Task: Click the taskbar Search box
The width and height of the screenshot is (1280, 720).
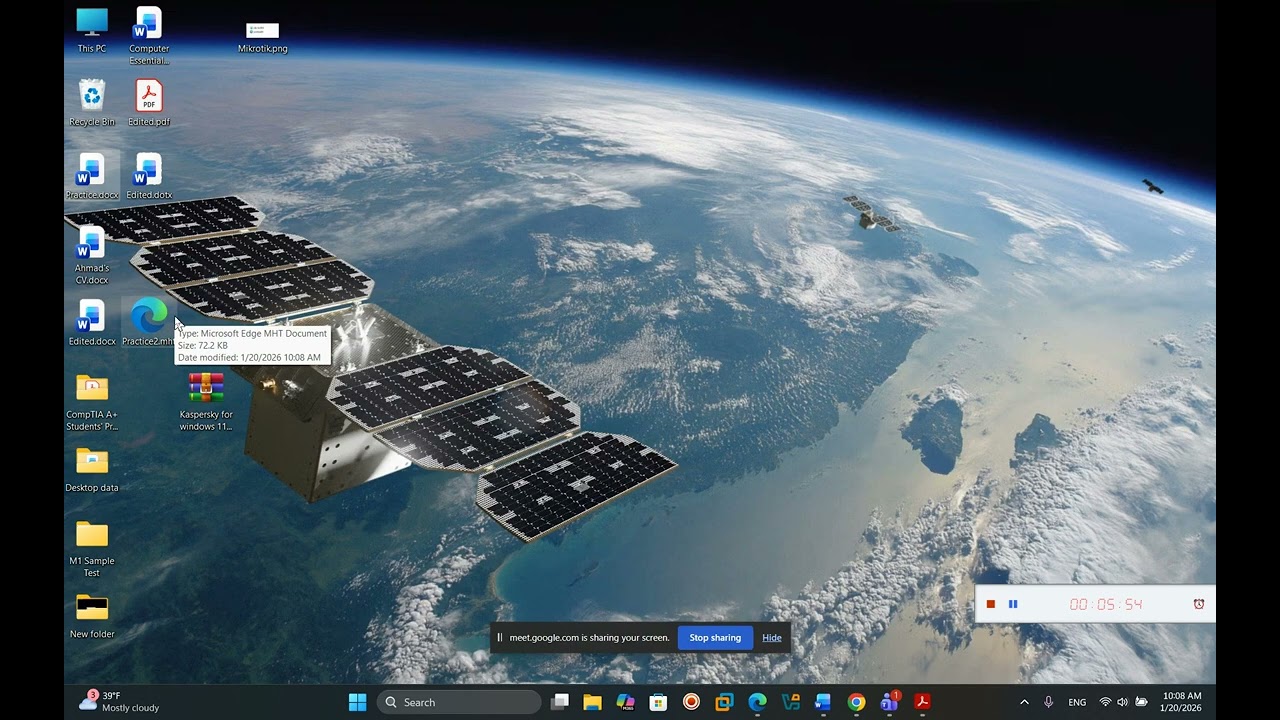Action: coord(459,702)
